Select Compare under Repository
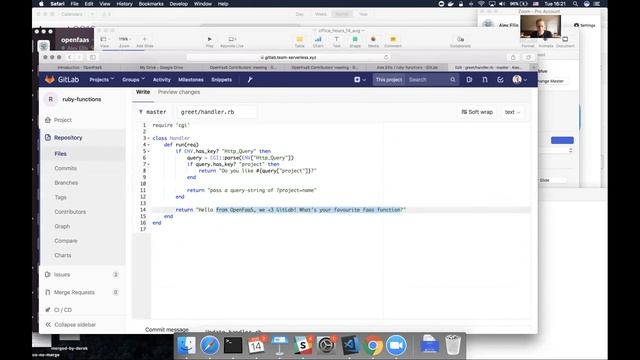 click(x=66, y=241)
